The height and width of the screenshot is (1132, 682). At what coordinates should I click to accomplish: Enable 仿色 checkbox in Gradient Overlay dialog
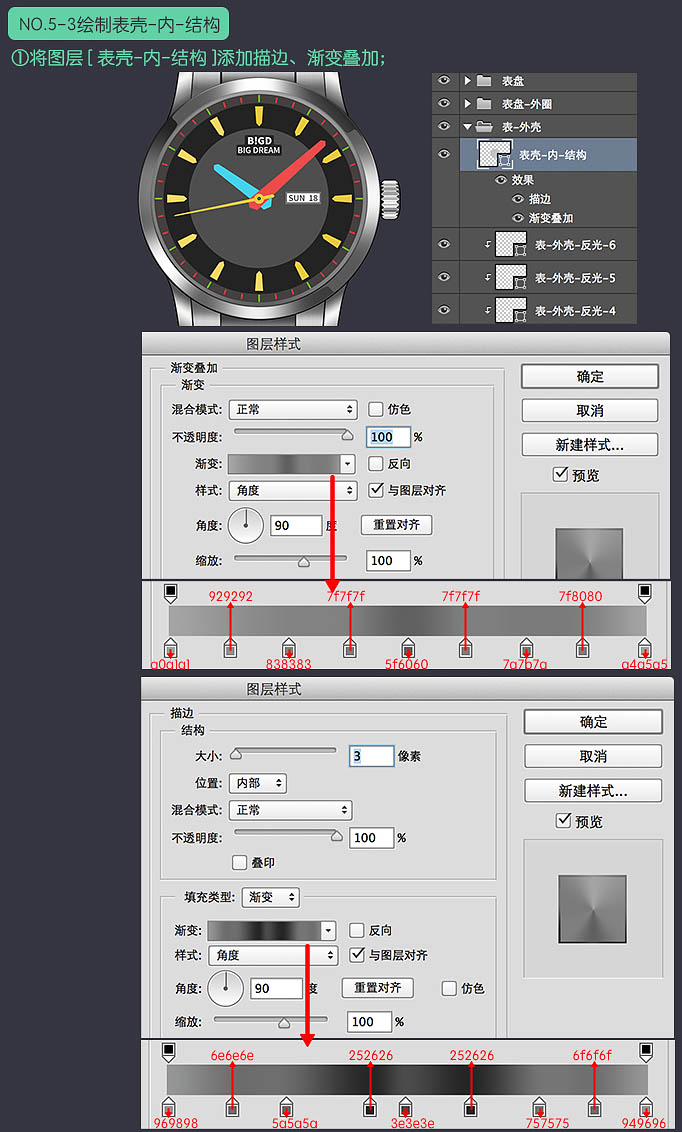375,409
